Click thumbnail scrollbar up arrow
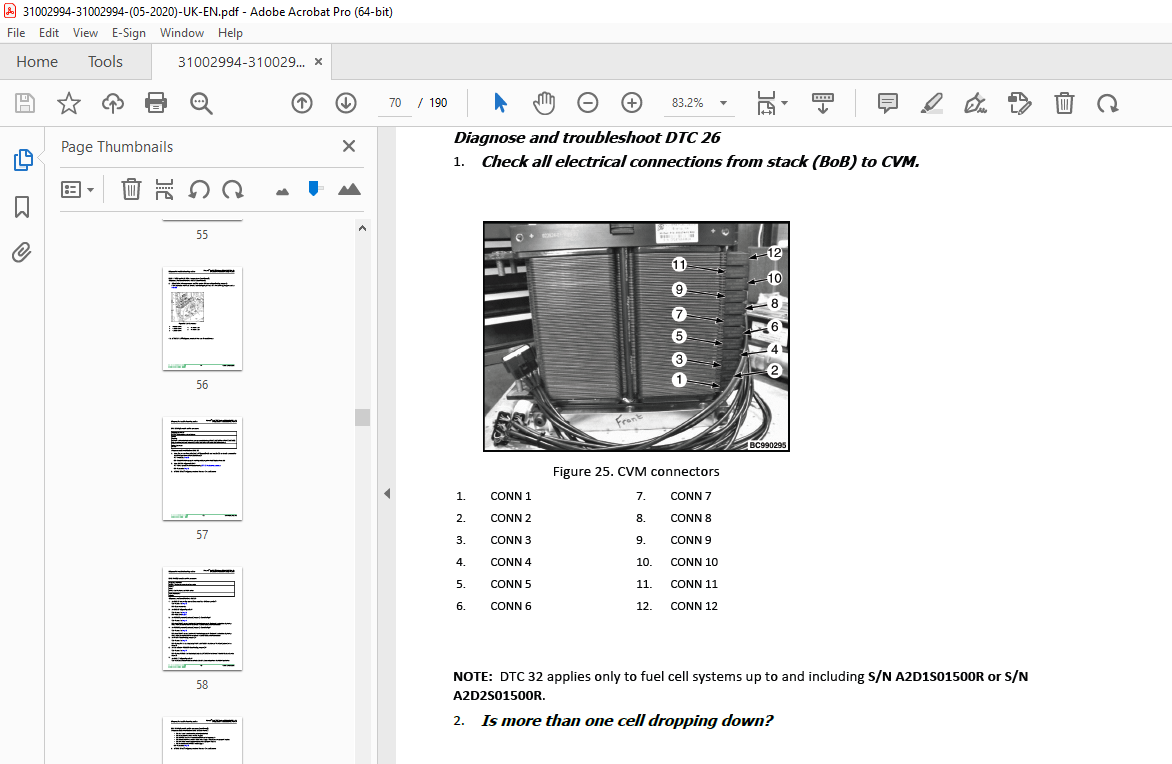The image size is (1172, 764). (x=363, y=229)
